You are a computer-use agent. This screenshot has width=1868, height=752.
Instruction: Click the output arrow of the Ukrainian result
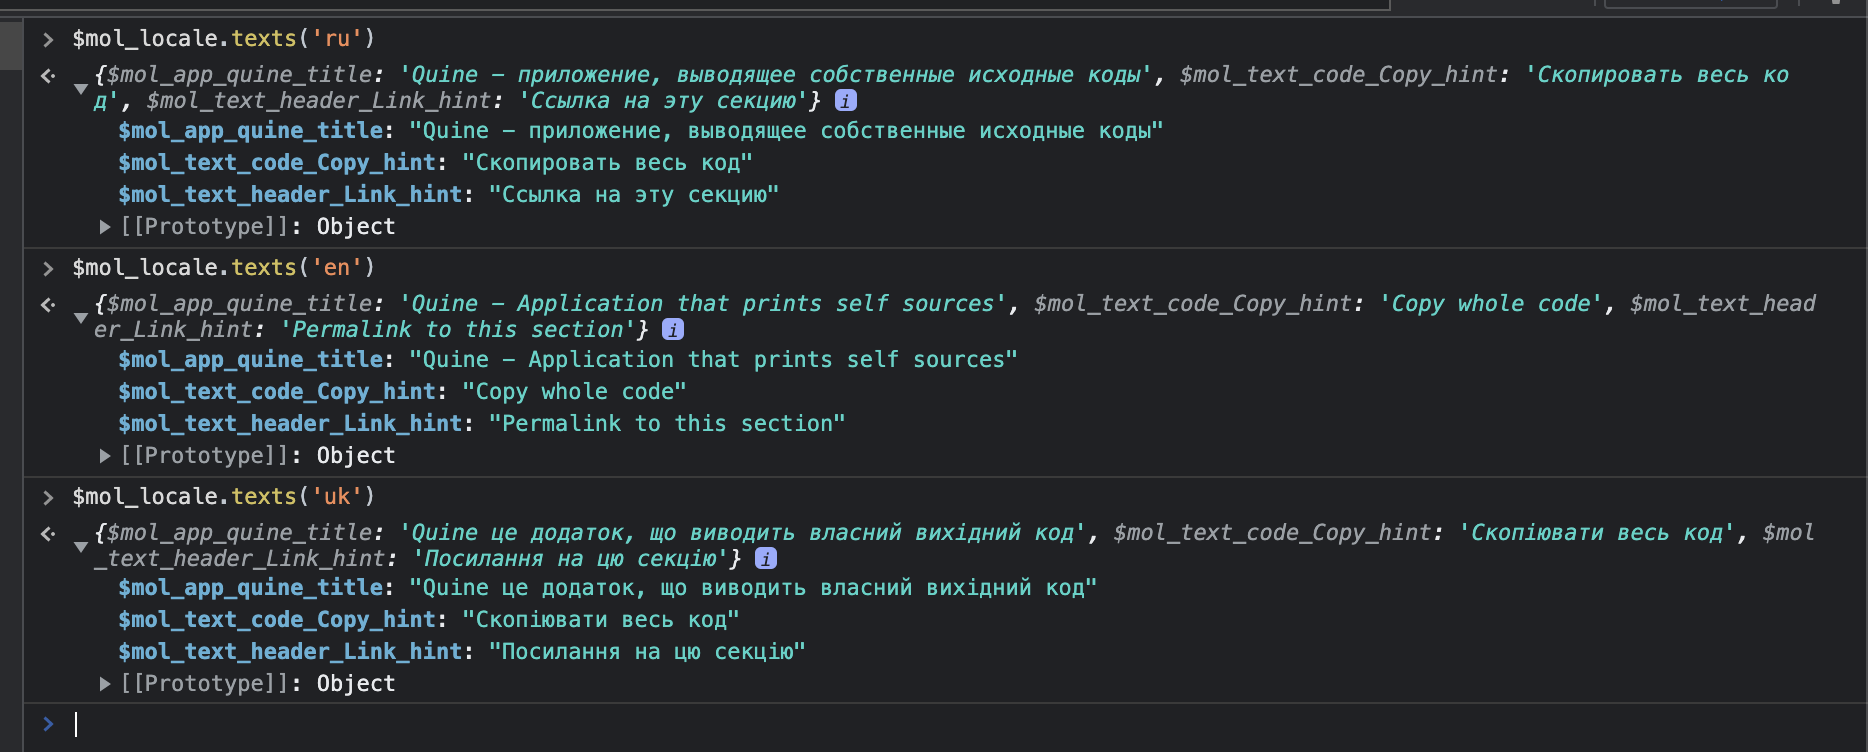(48, 533)
